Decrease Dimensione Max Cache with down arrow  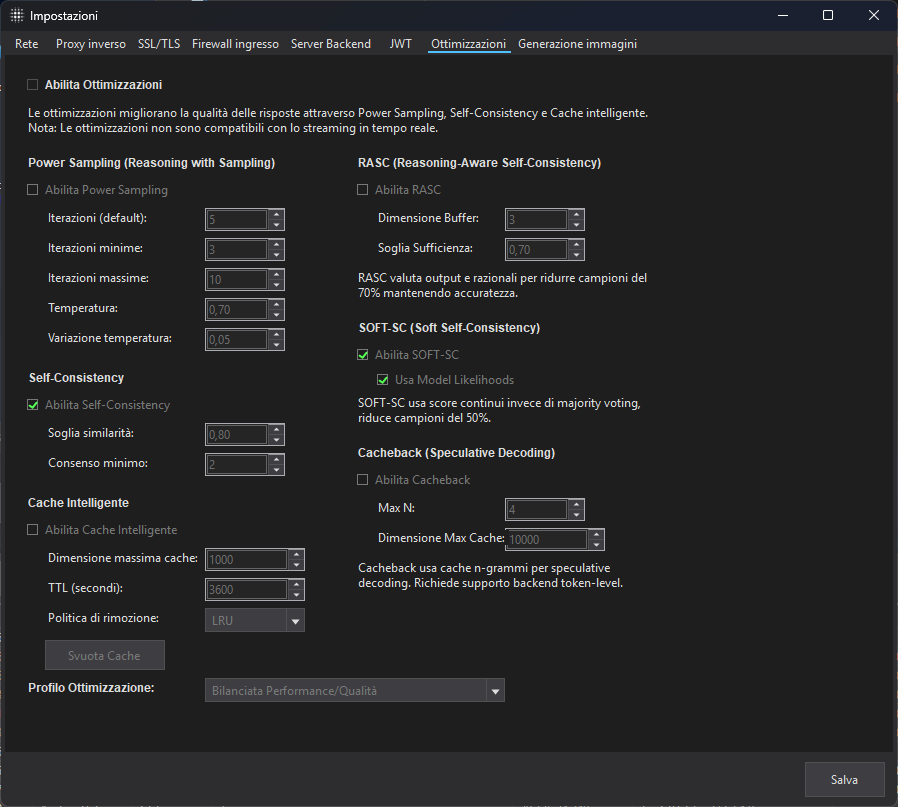(597, 545)
